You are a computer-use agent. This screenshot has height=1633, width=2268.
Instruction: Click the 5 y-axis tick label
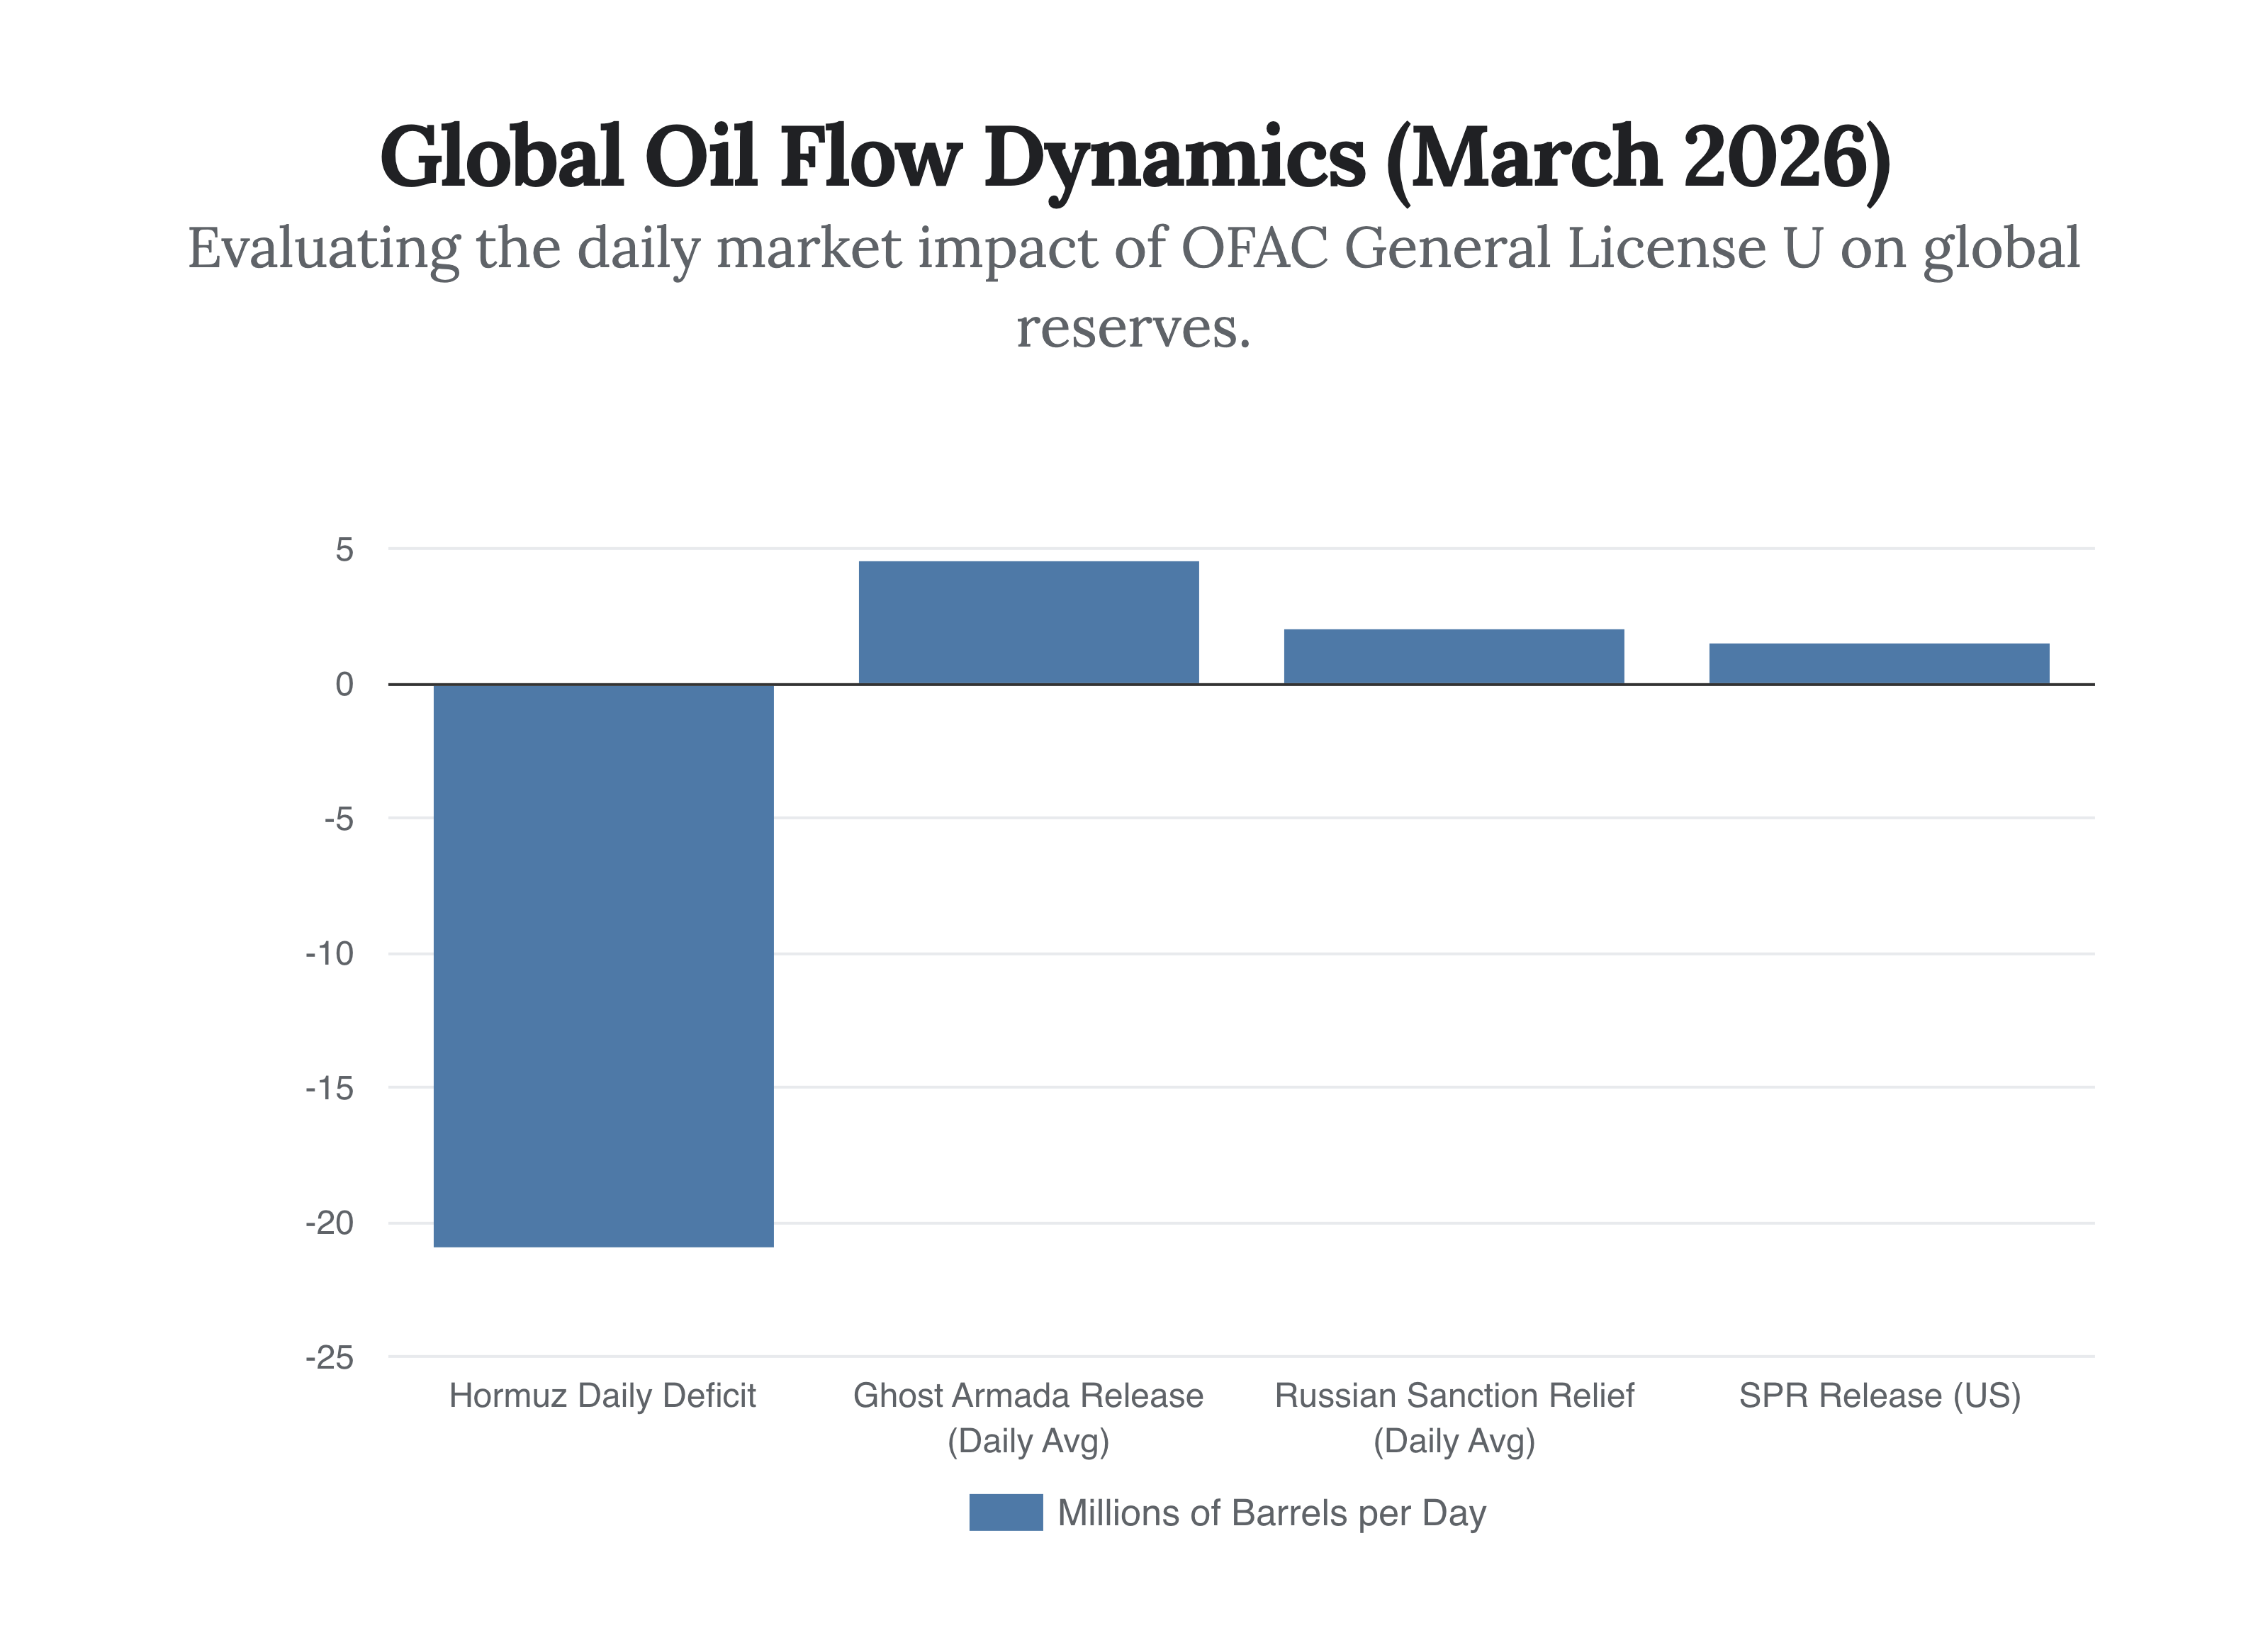[x=344, y=549]
